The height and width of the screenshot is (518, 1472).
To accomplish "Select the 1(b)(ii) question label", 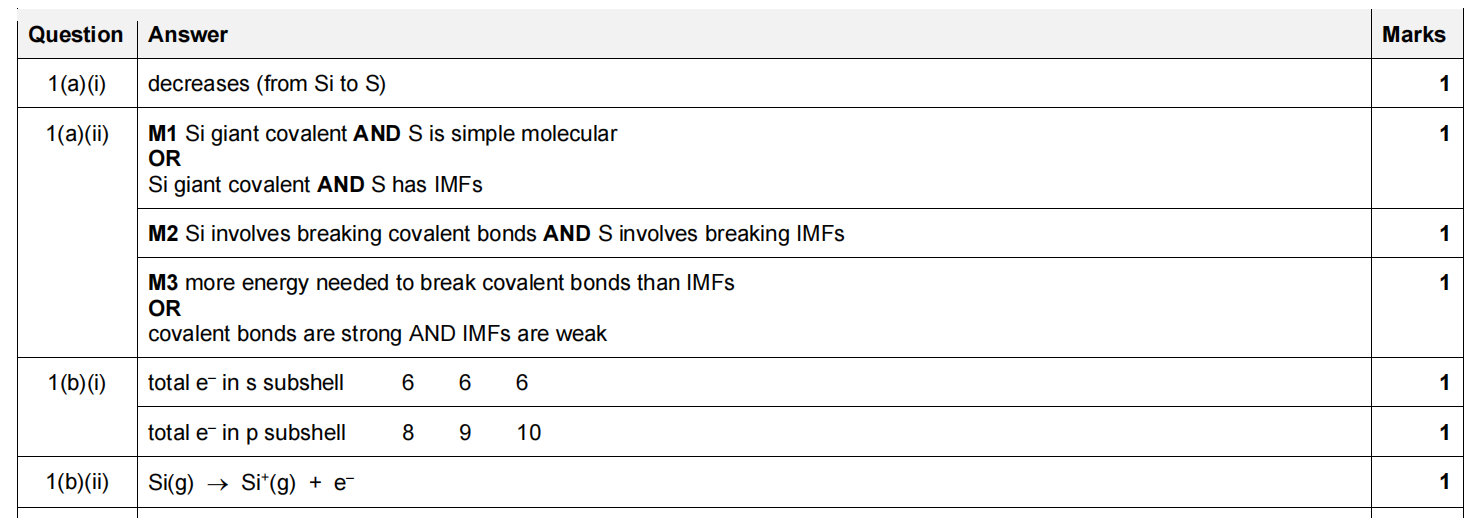I will 77,483.
